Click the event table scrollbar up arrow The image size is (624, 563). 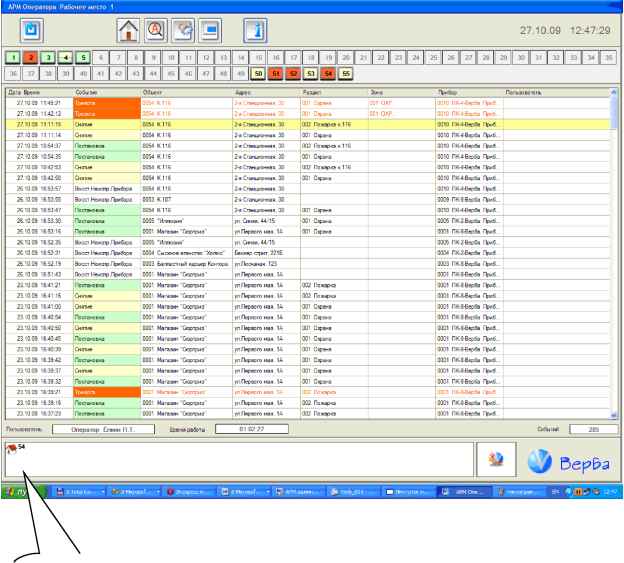point(614,92)
